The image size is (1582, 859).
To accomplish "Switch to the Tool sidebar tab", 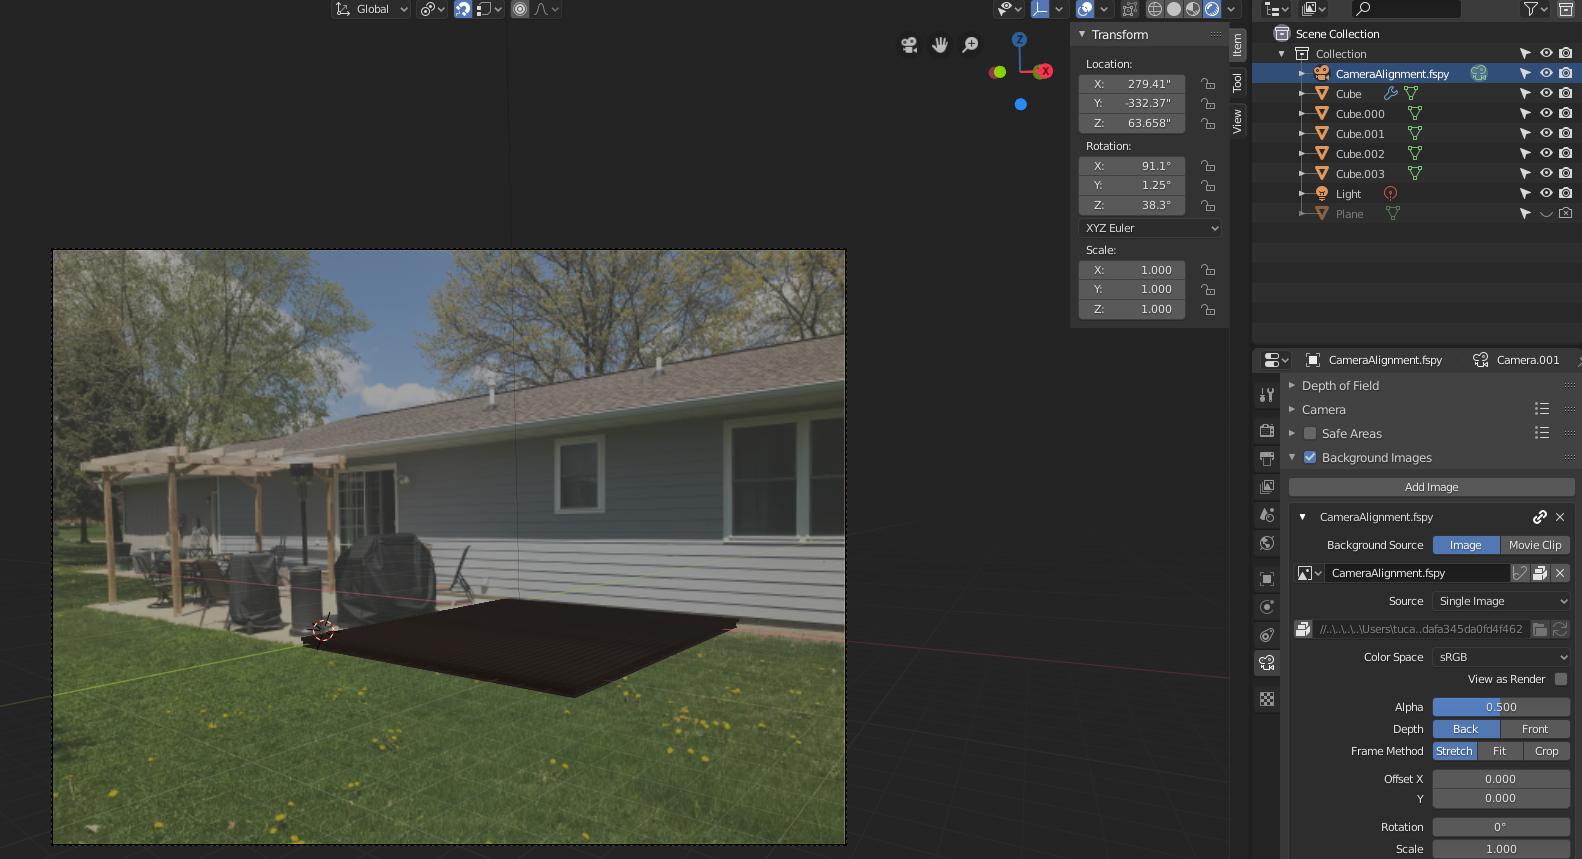I will [1237, 82].
